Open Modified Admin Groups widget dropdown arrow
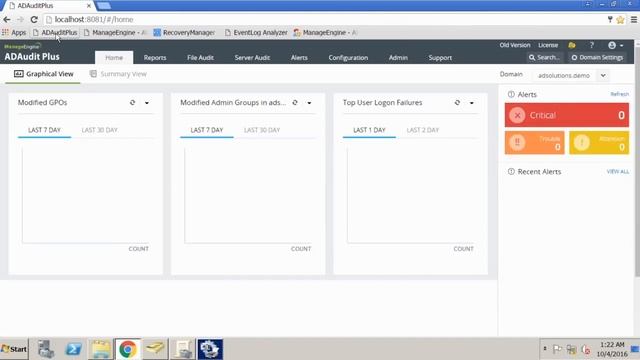Image resolution: width=640 pixels, height=360 pixels. (x=309, y=103)
